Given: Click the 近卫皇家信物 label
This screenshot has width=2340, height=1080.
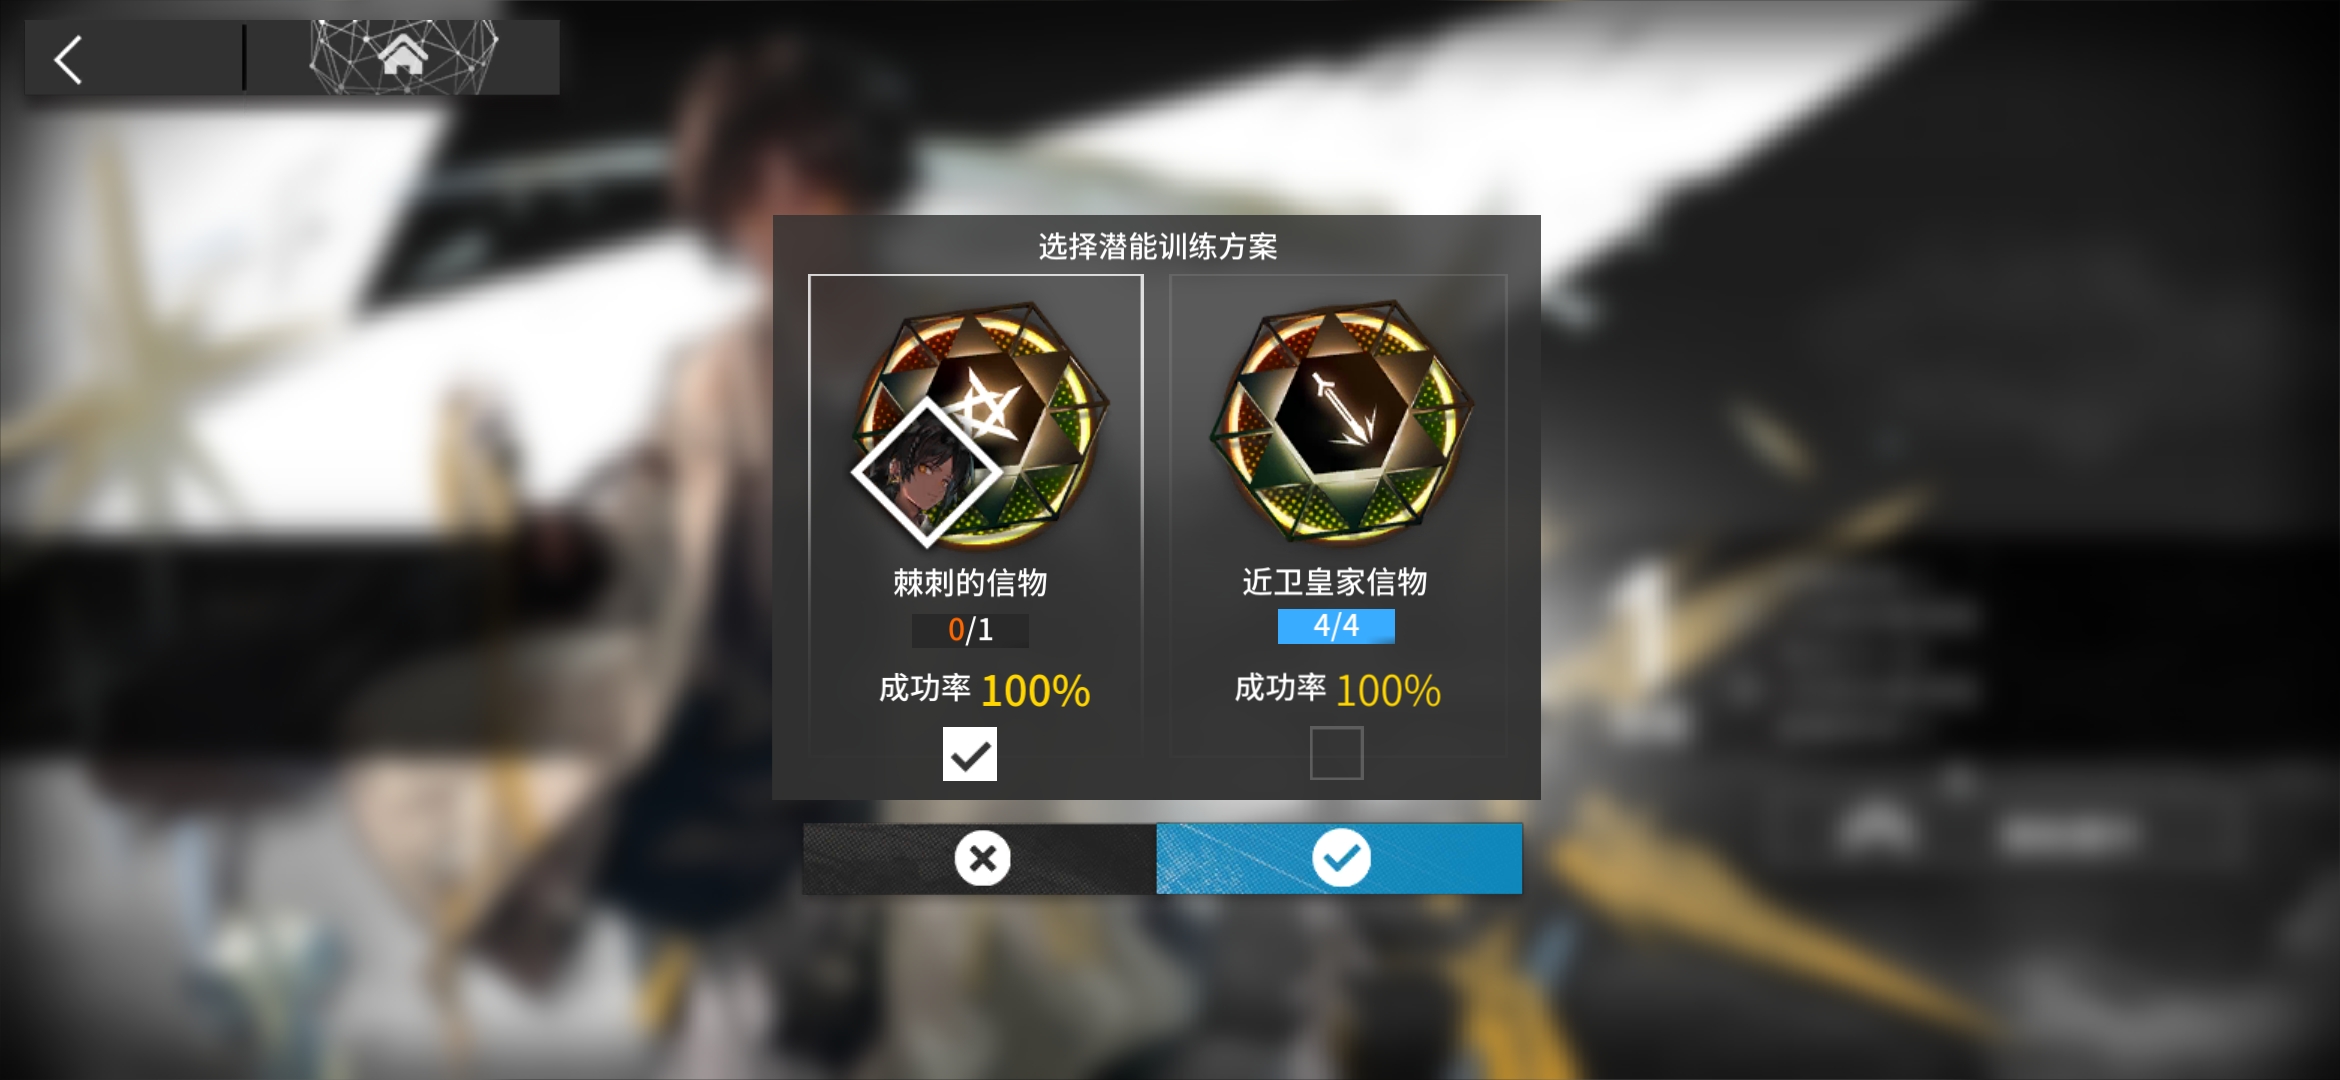Looking at the screenshot, I should pos(1335,581).
